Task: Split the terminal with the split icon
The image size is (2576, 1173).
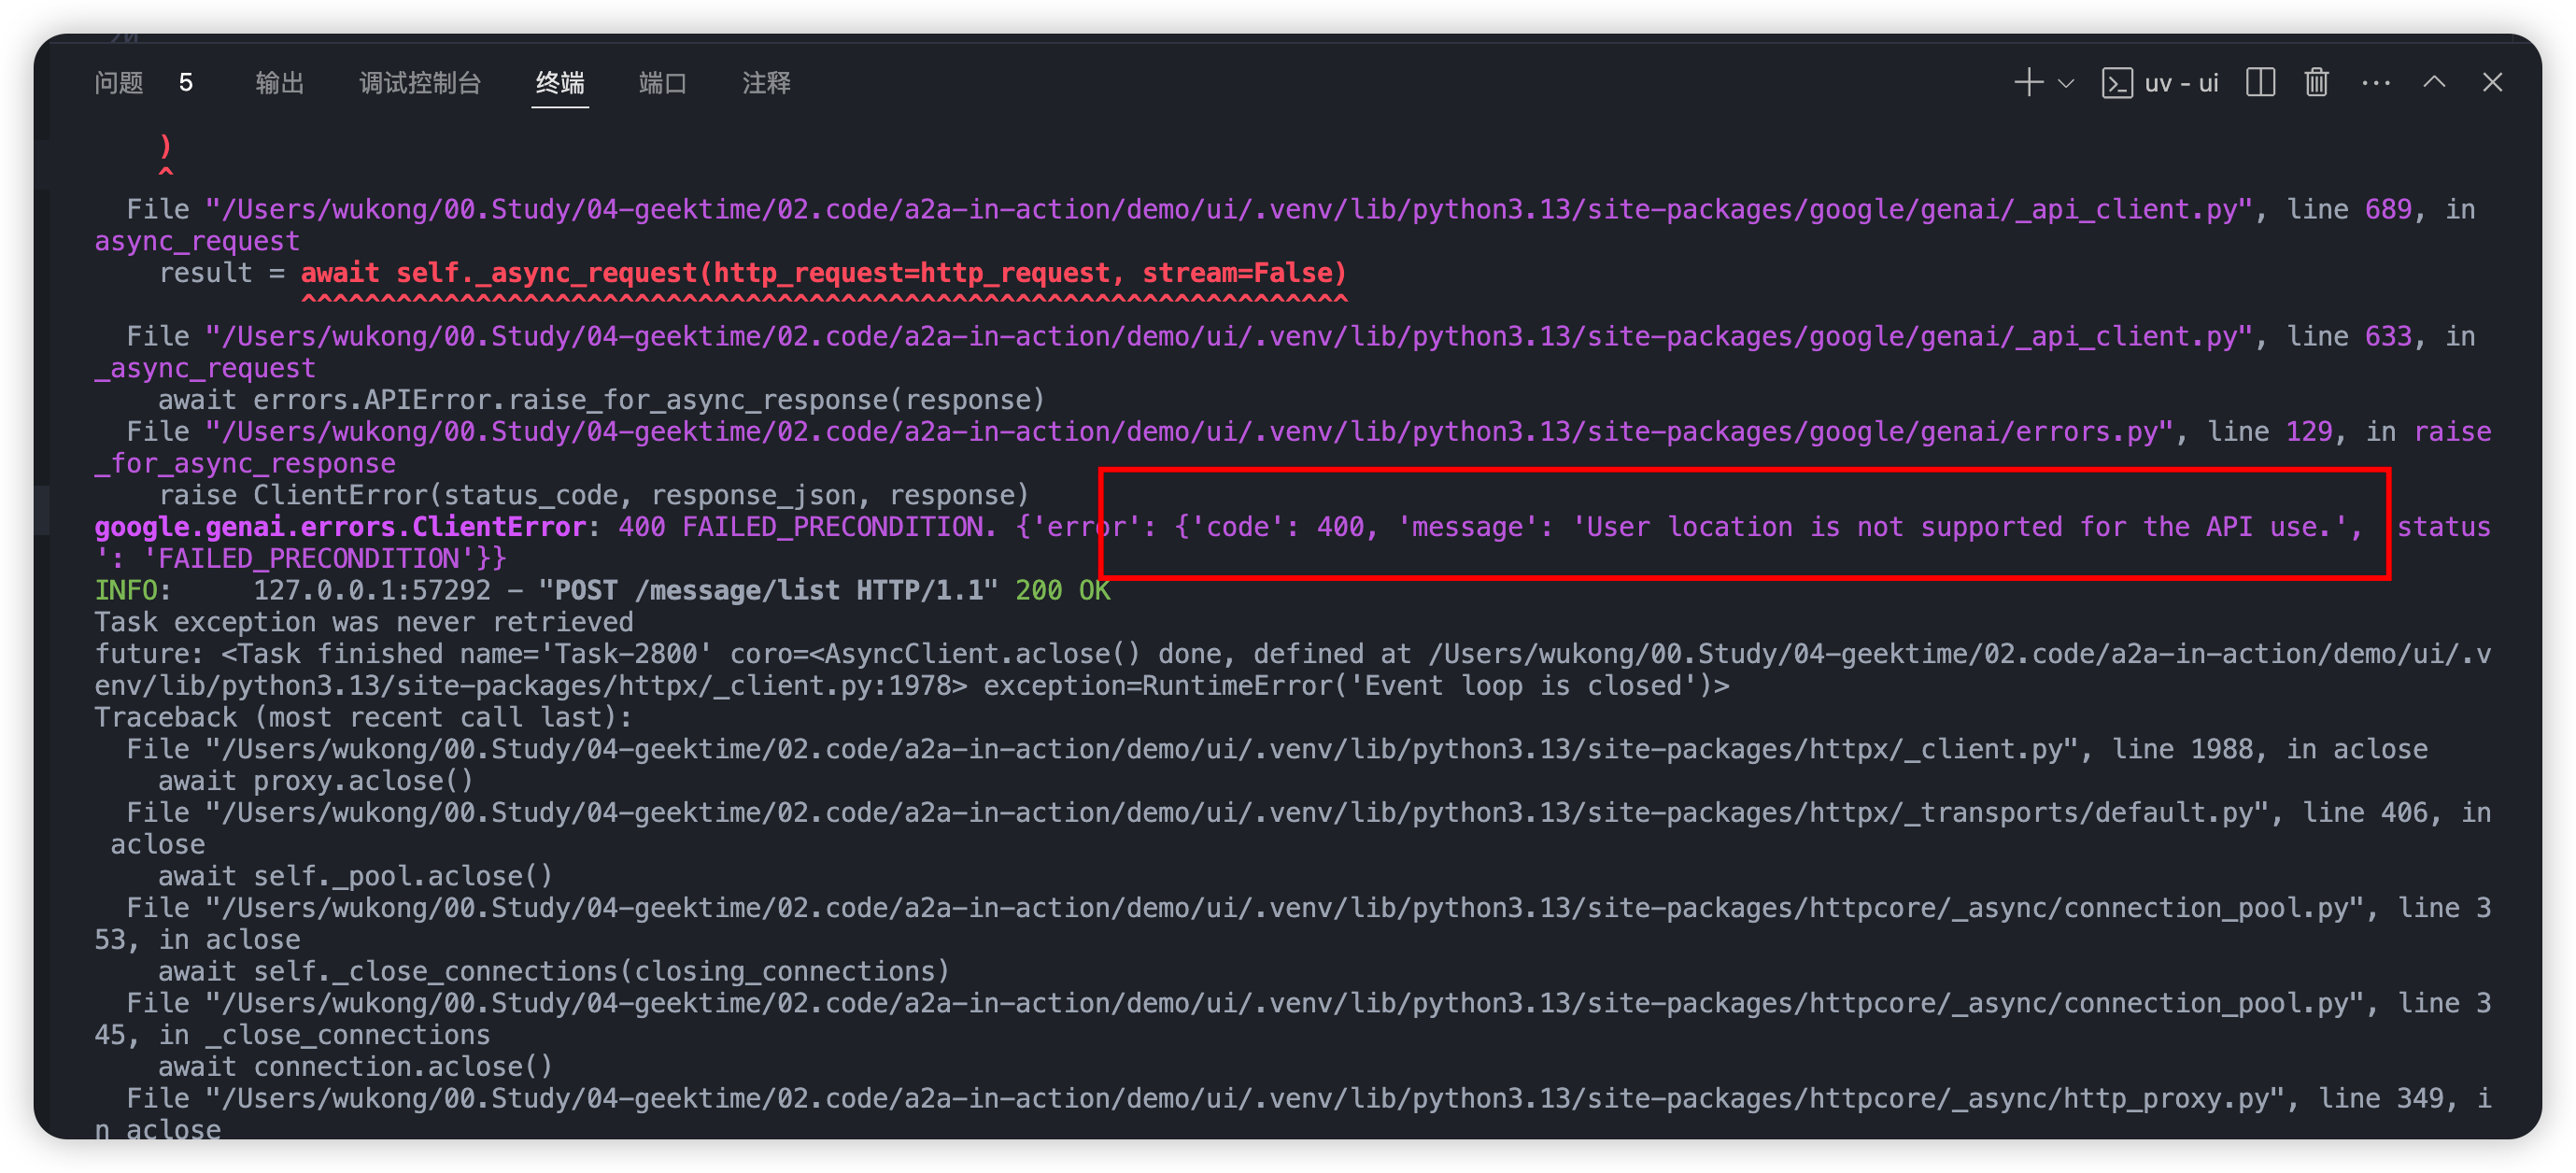Action: pyautogui.click(x=2260, y=83)
